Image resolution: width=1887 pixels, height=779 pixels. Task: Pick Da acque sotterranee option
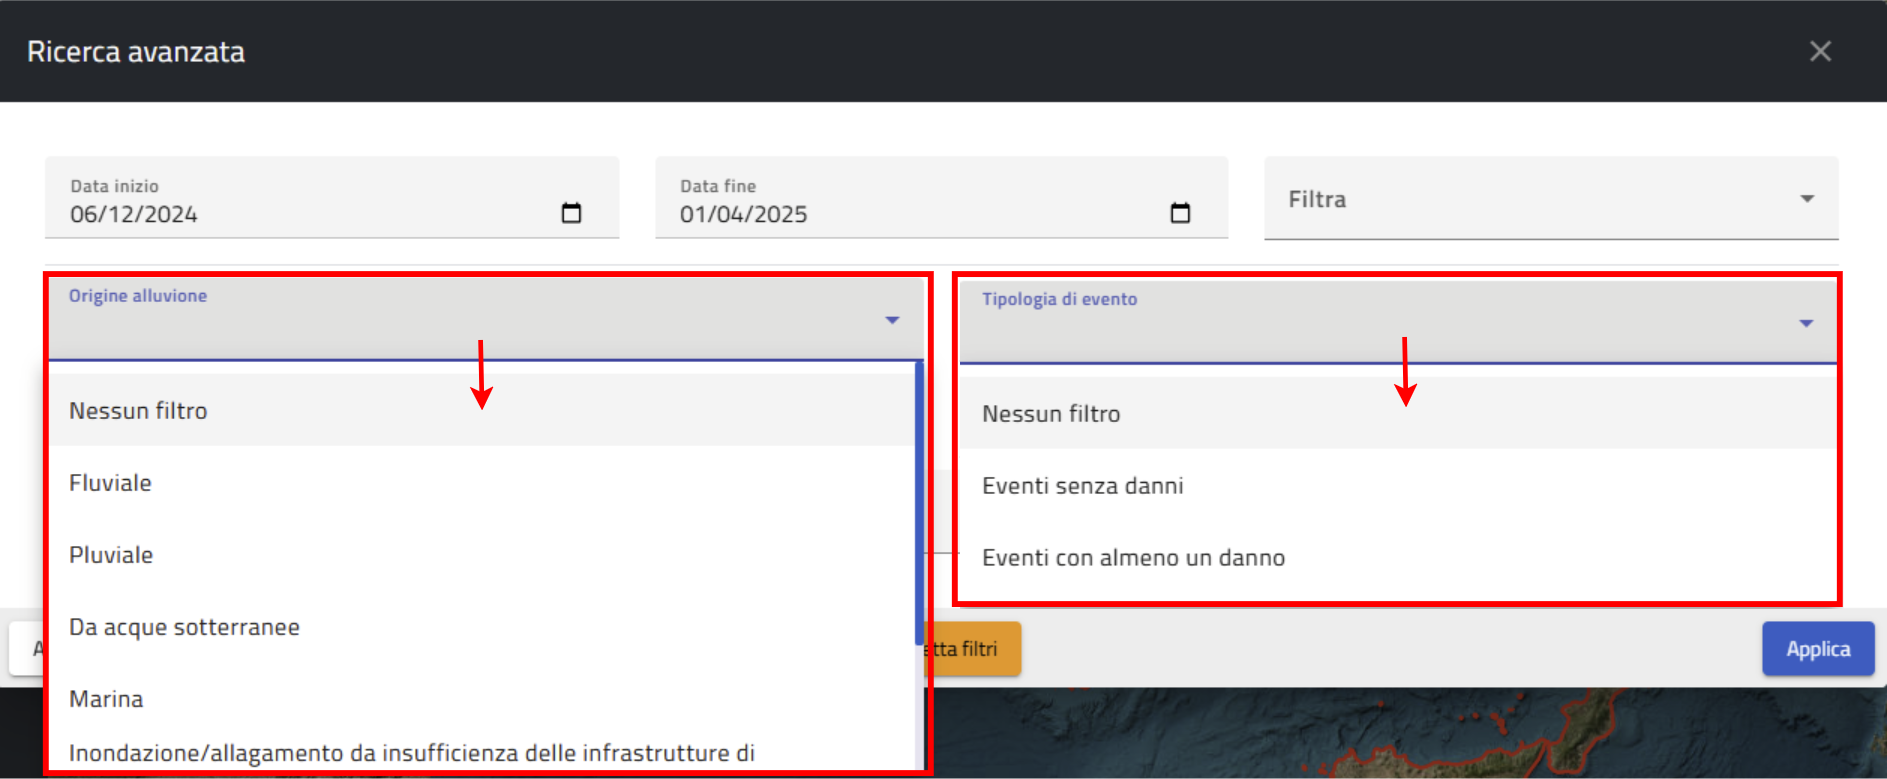pyautogui.click(x=184, y=627)
